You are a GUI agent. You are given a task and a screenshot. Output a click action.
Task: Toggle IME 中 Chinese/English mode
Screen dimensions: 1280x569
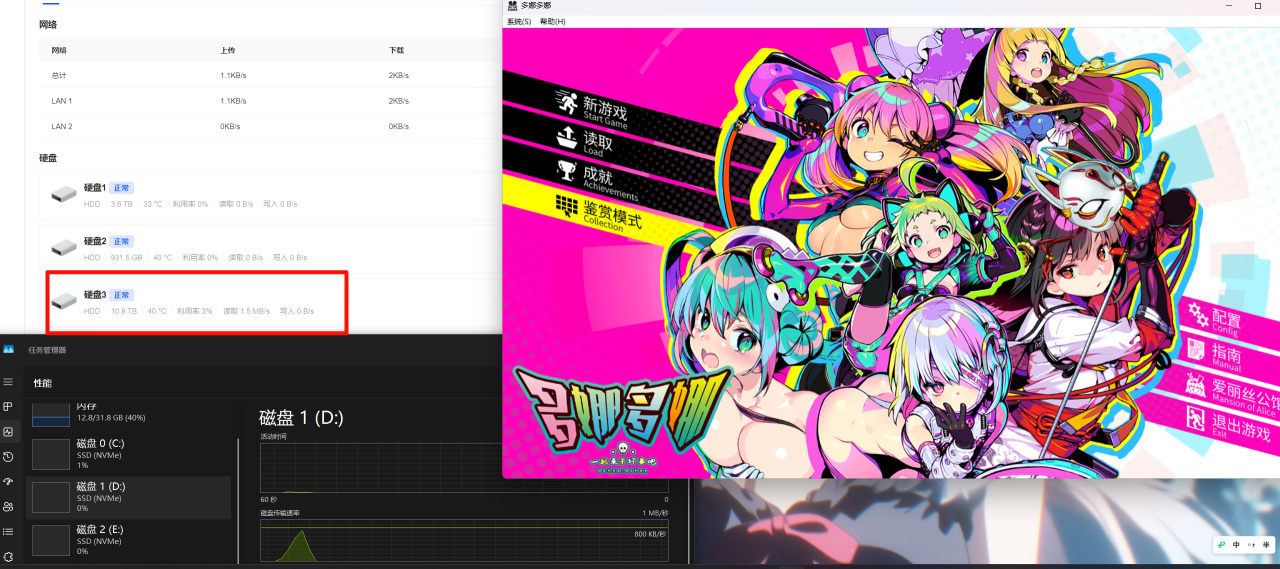point(1236,545)
